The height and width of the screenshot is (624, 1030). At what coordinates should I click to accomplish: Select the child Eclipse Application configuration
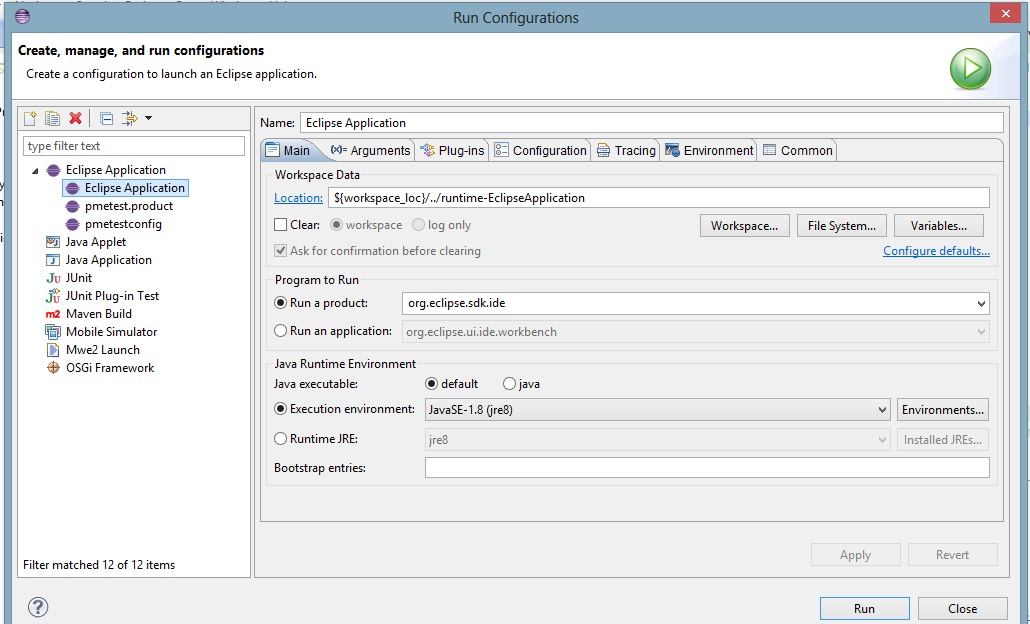(x=125, y=188)
